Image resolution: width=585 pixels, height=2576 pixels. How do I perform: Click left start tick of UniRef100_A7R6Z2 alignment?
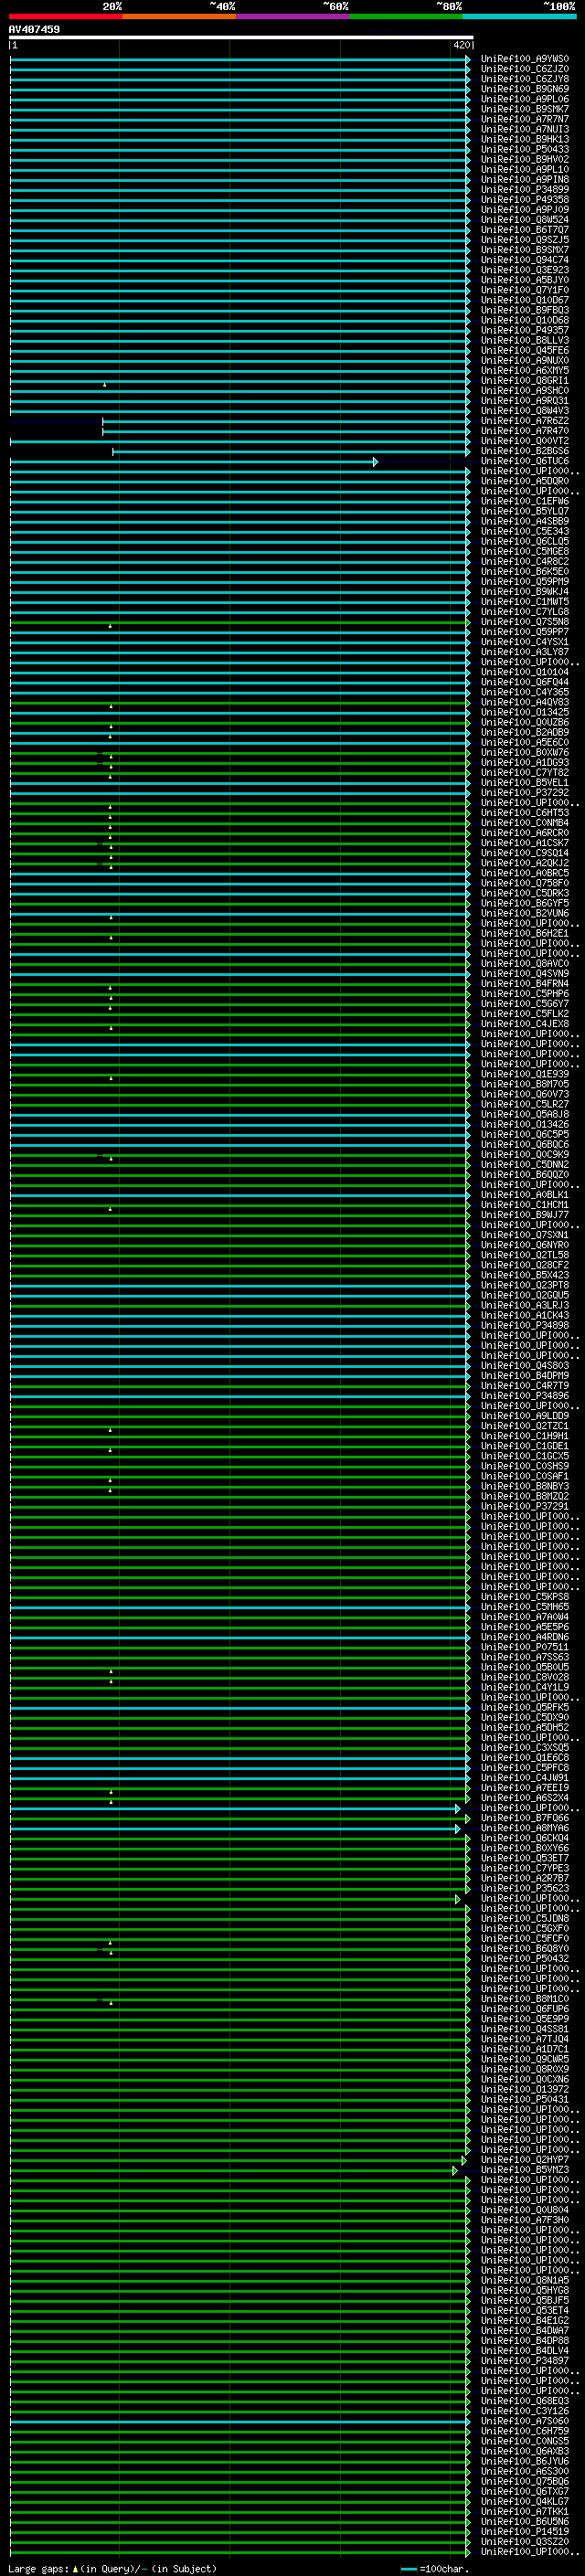point(103,421)
